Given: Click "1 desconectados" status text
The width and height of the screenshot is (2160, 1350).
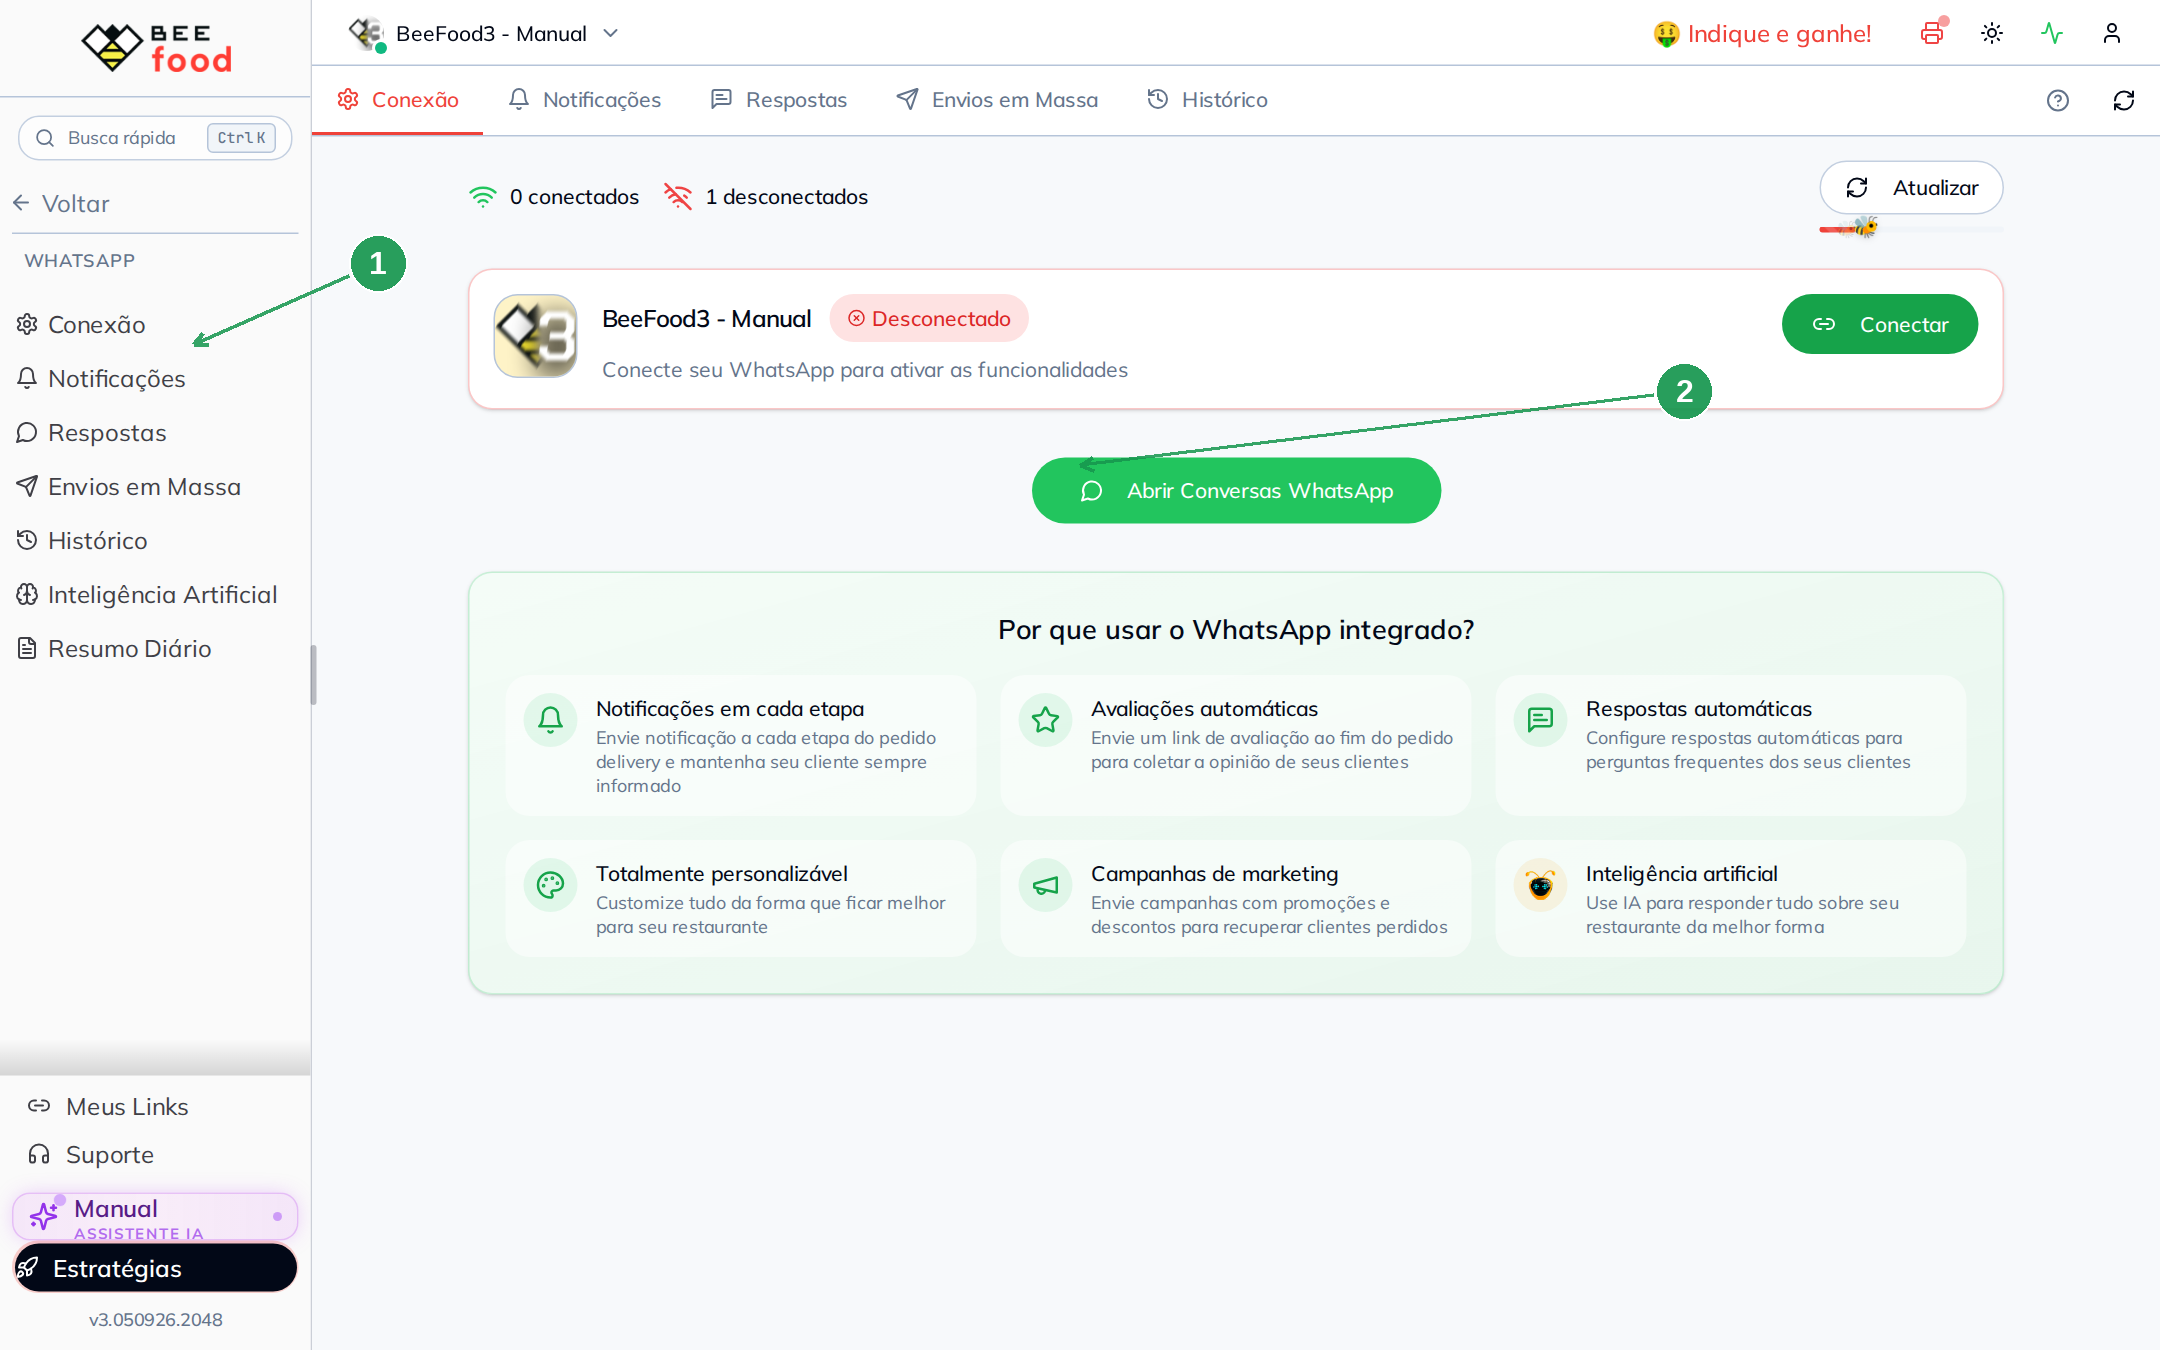Looking at the screenshot, I should (786, 197).
